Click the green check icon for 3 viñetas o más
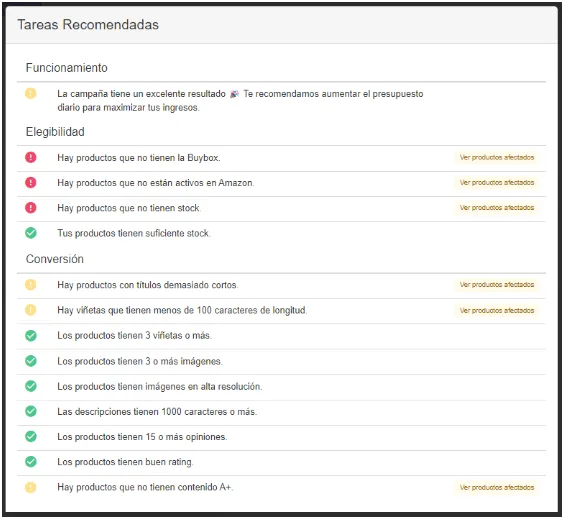Viewport: 565px width, 520px height. (x=31, y=335)
